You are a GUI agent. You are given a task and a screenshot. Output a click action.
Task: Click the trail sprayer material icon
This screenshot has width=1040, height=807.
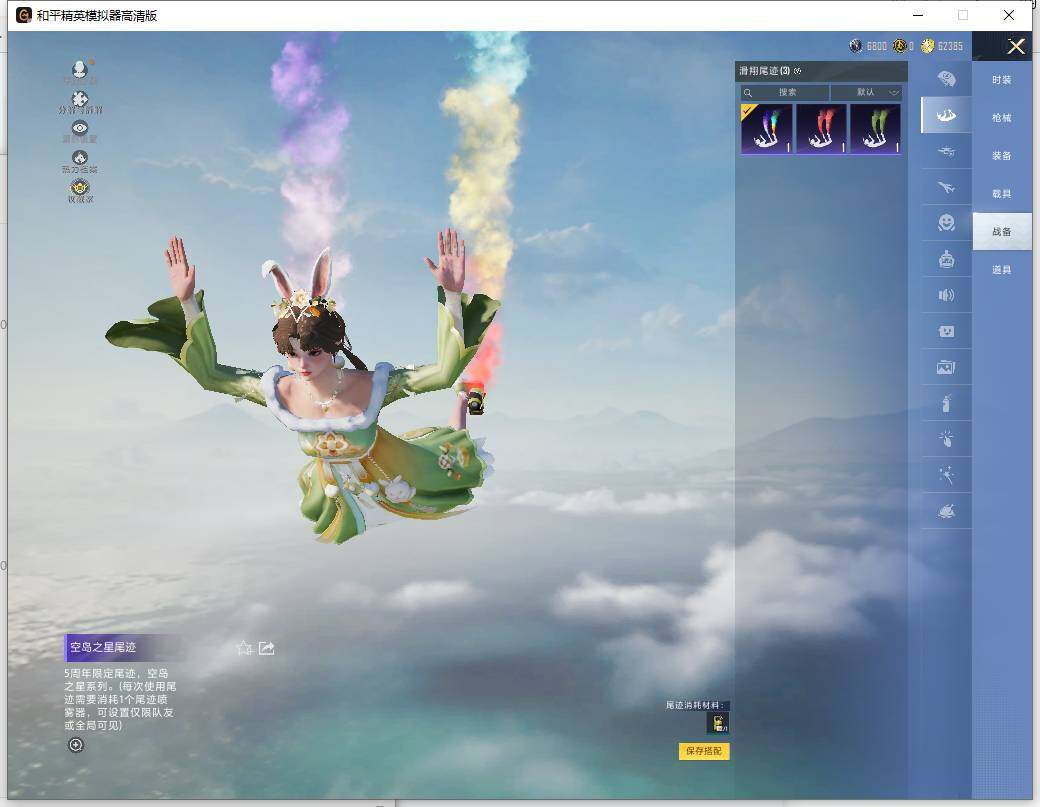tap(718, 723)
